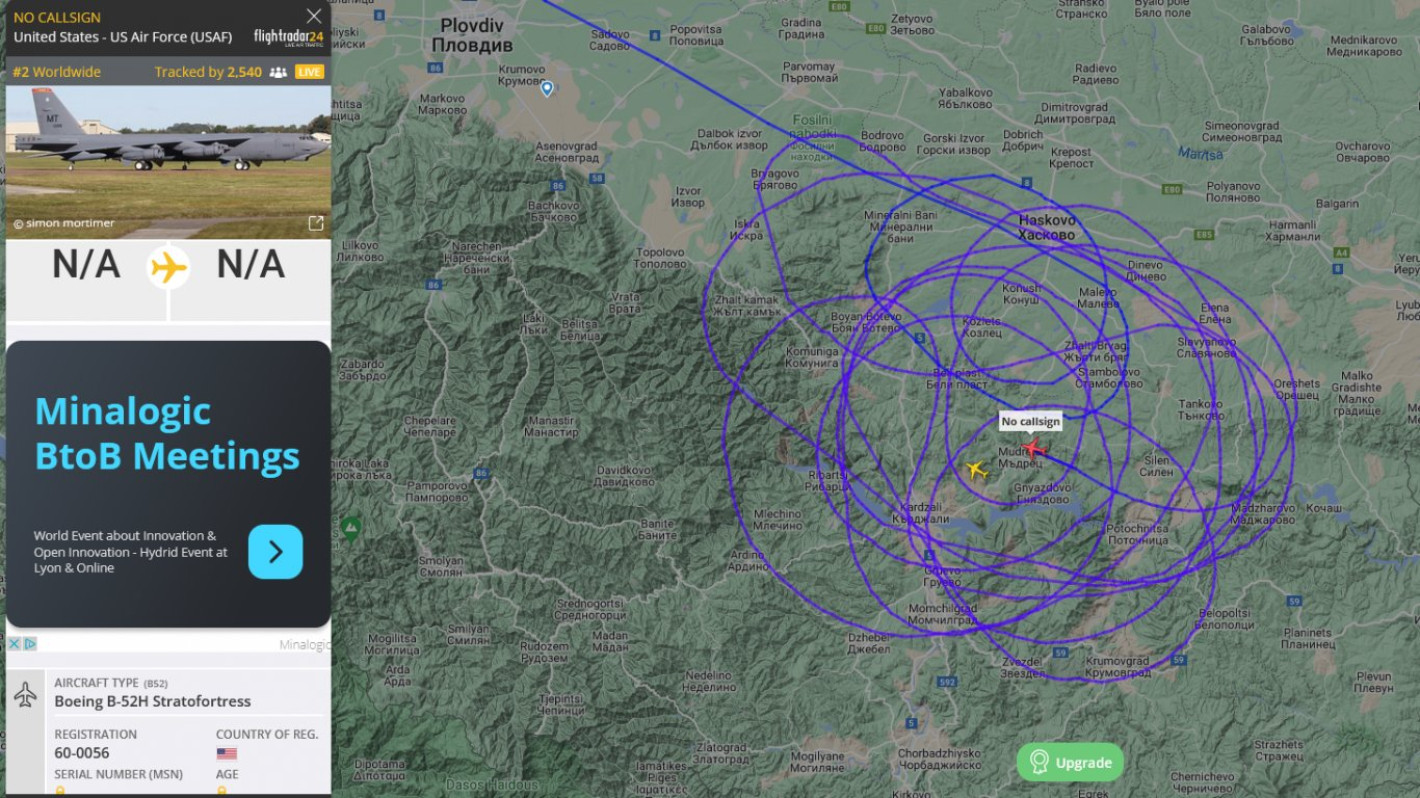1420x798 pixels.
Task: Click the registration number 60-0056
Action: [x=82, y=753]
